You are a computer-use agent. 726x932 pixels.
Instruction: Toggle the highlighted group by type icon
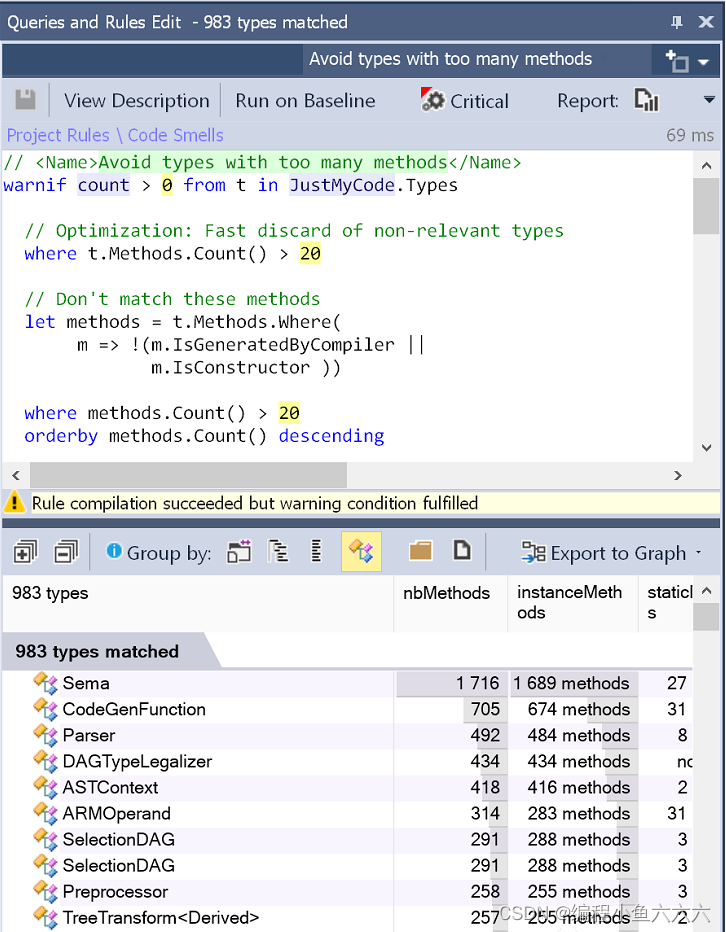click(361, 552)
